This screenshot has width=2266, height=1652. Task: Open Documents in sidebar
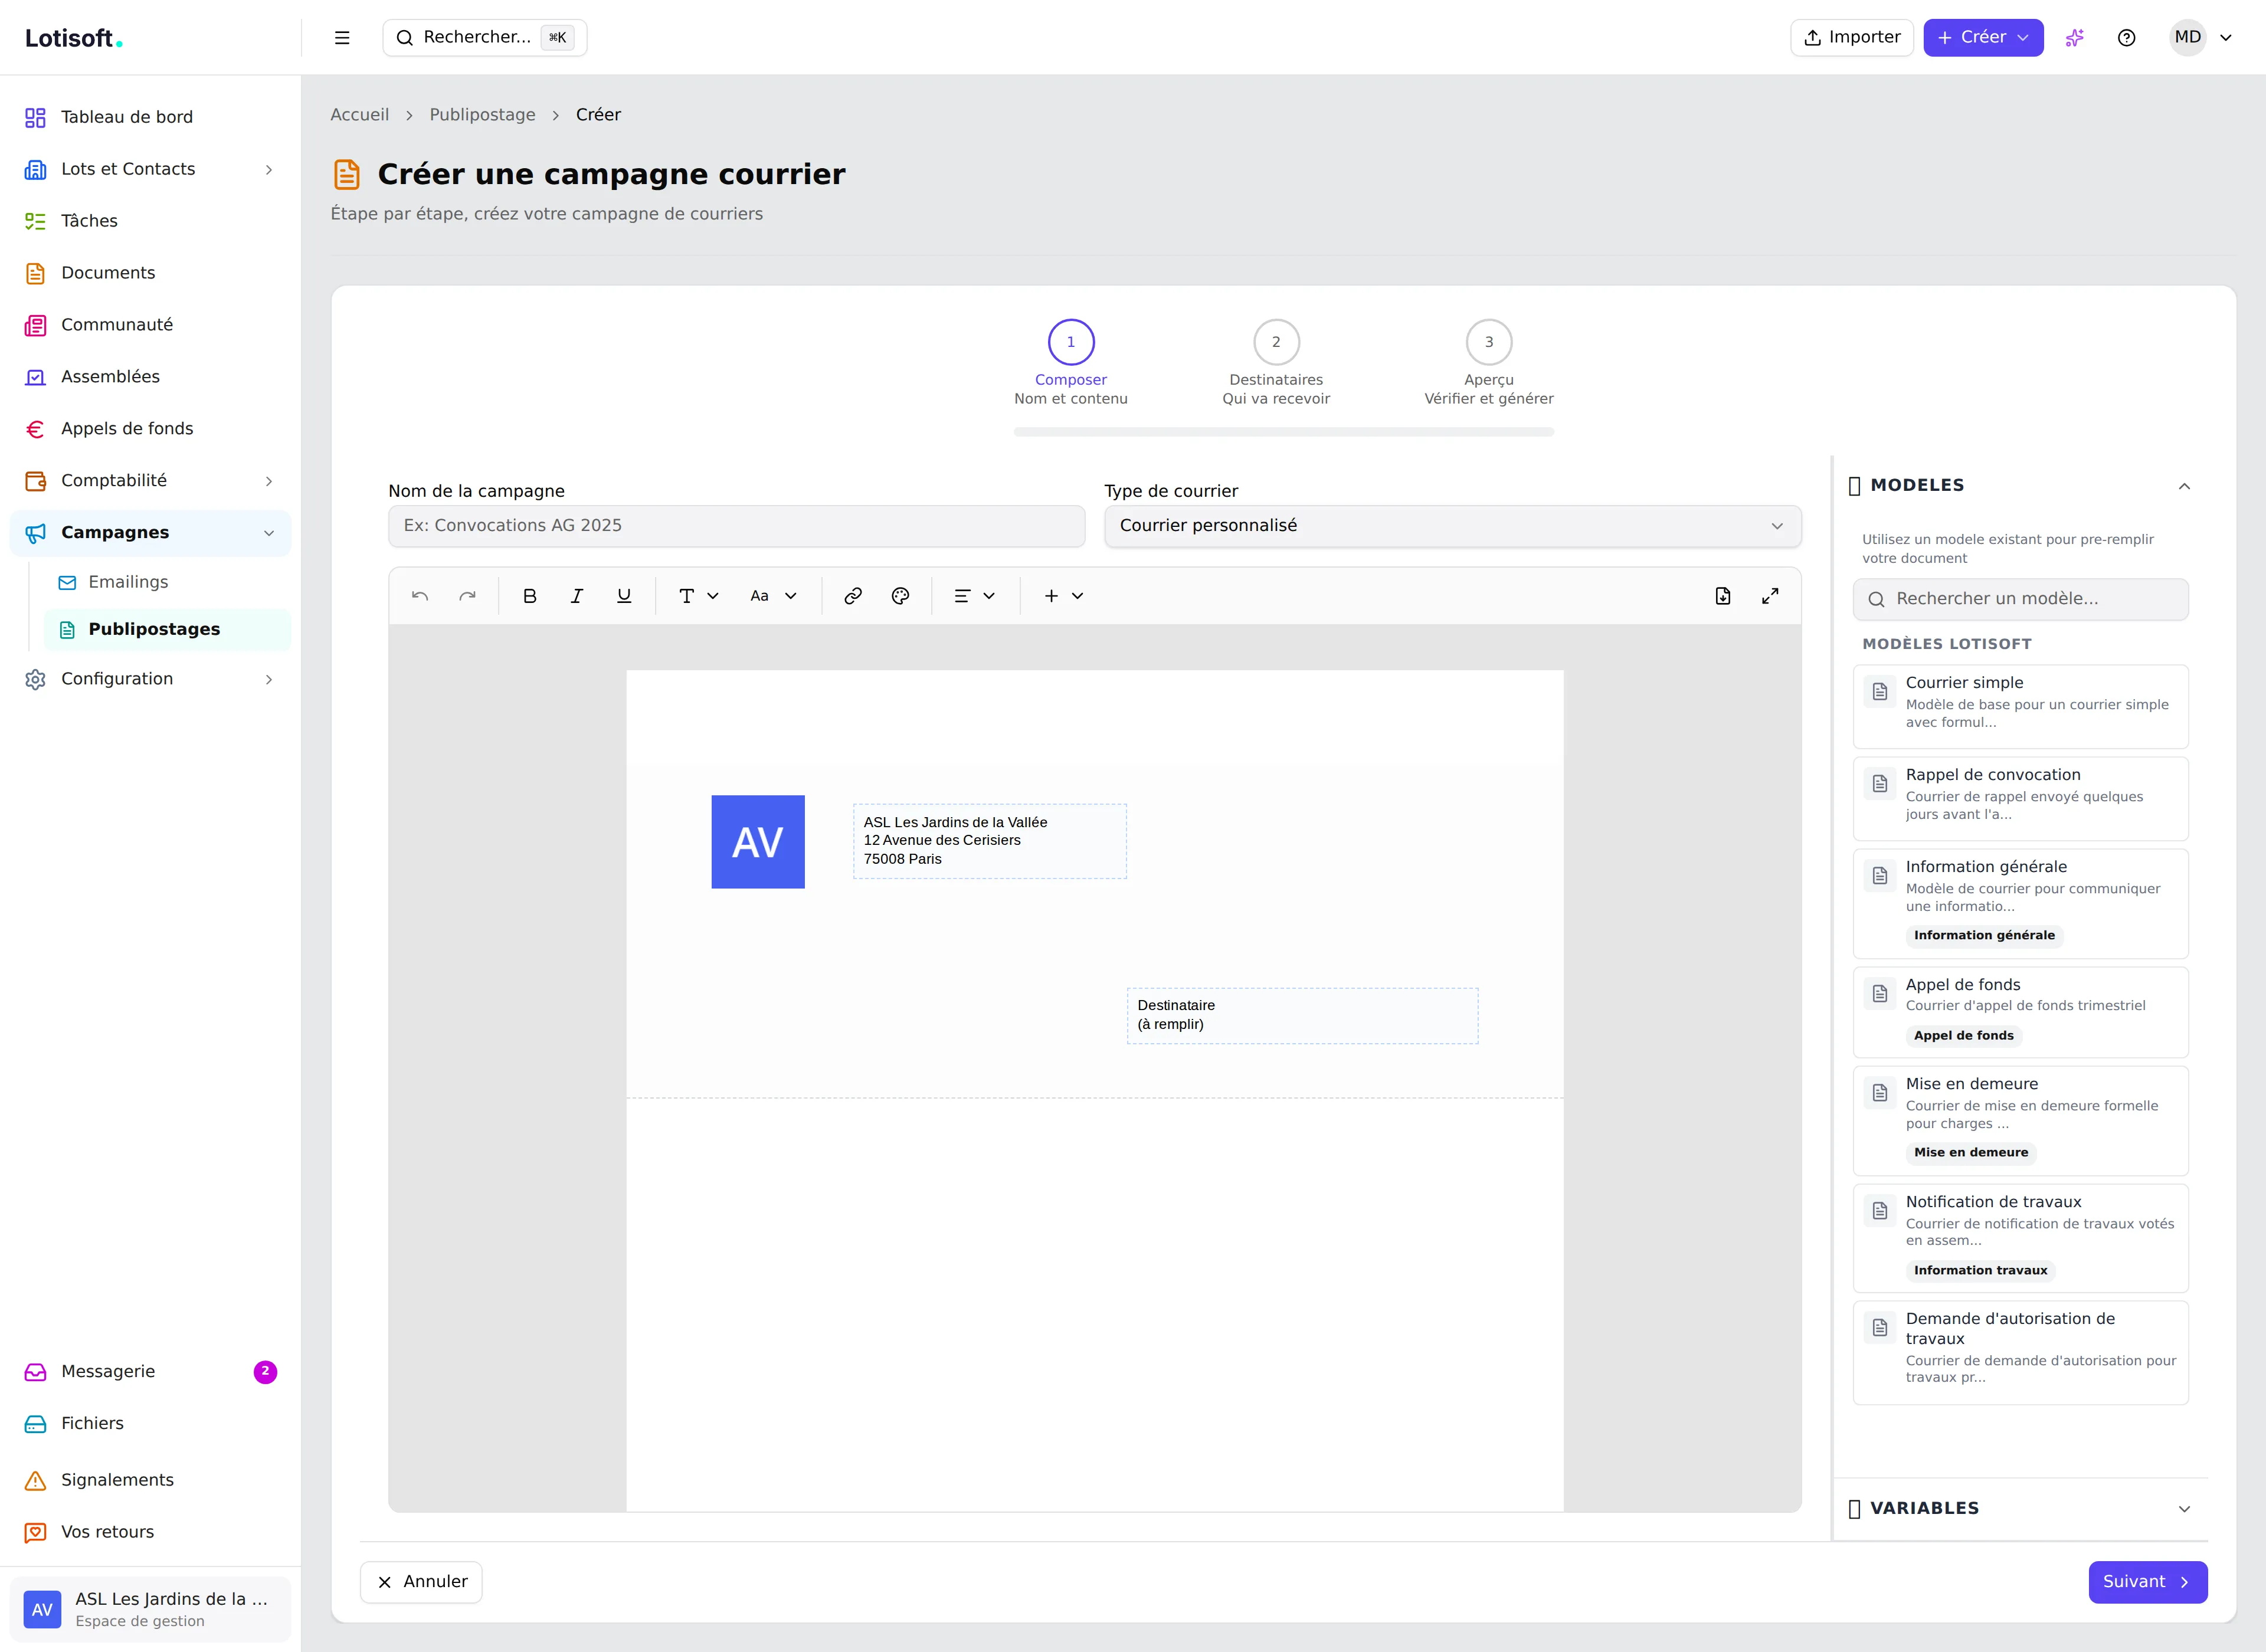150,273
